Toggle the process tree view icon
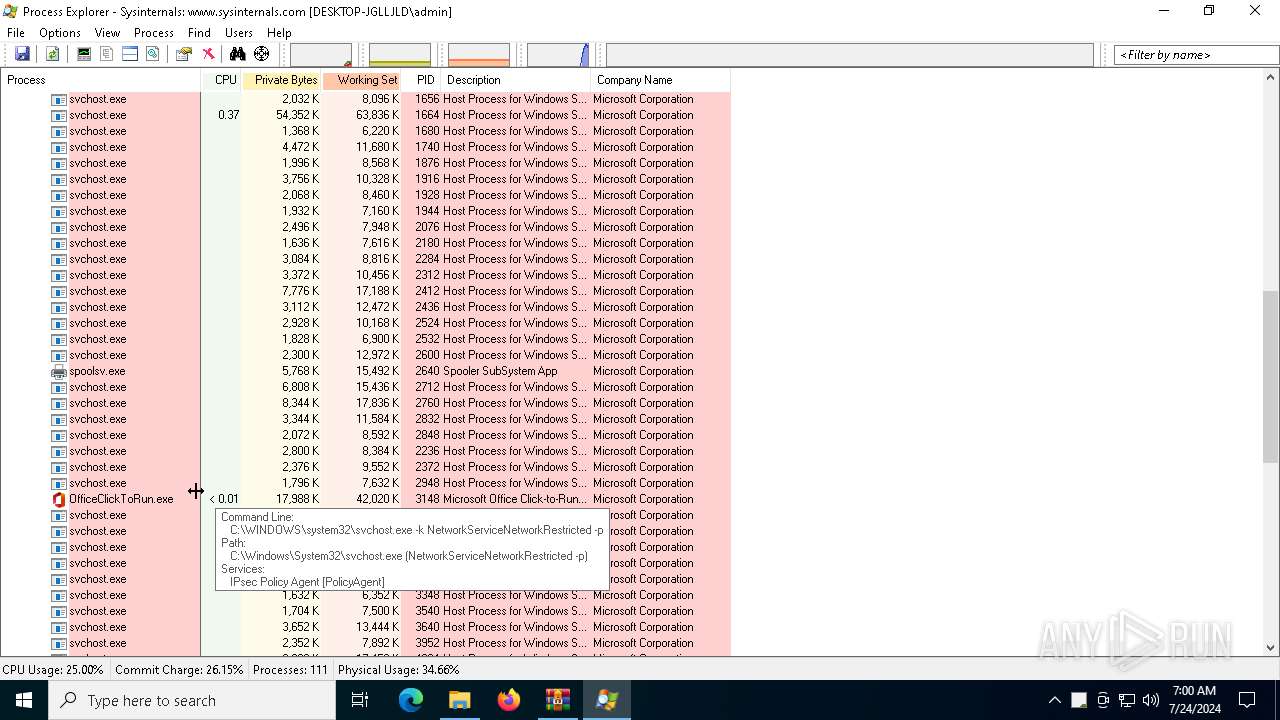Viewport: 1280px width, 720px height. point(106,54)
